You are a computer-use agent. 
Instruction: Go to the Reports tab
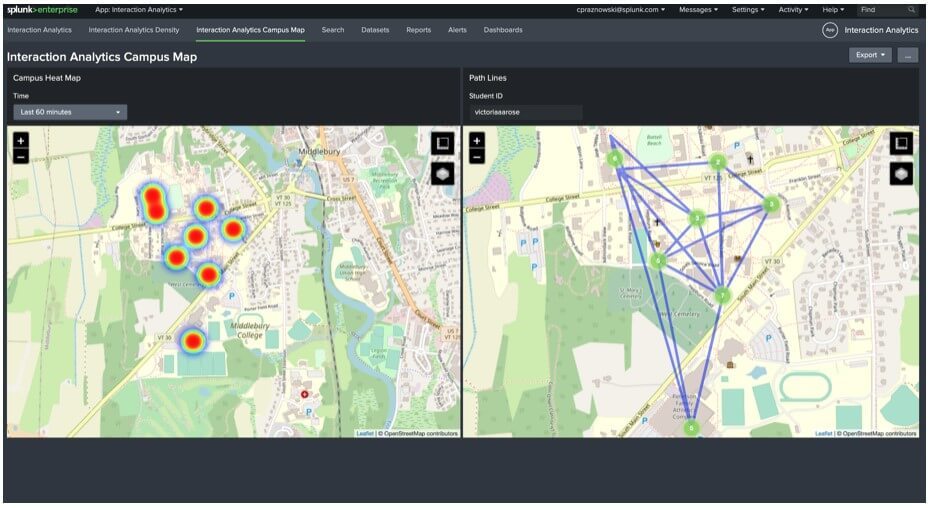tap(418, 30)
